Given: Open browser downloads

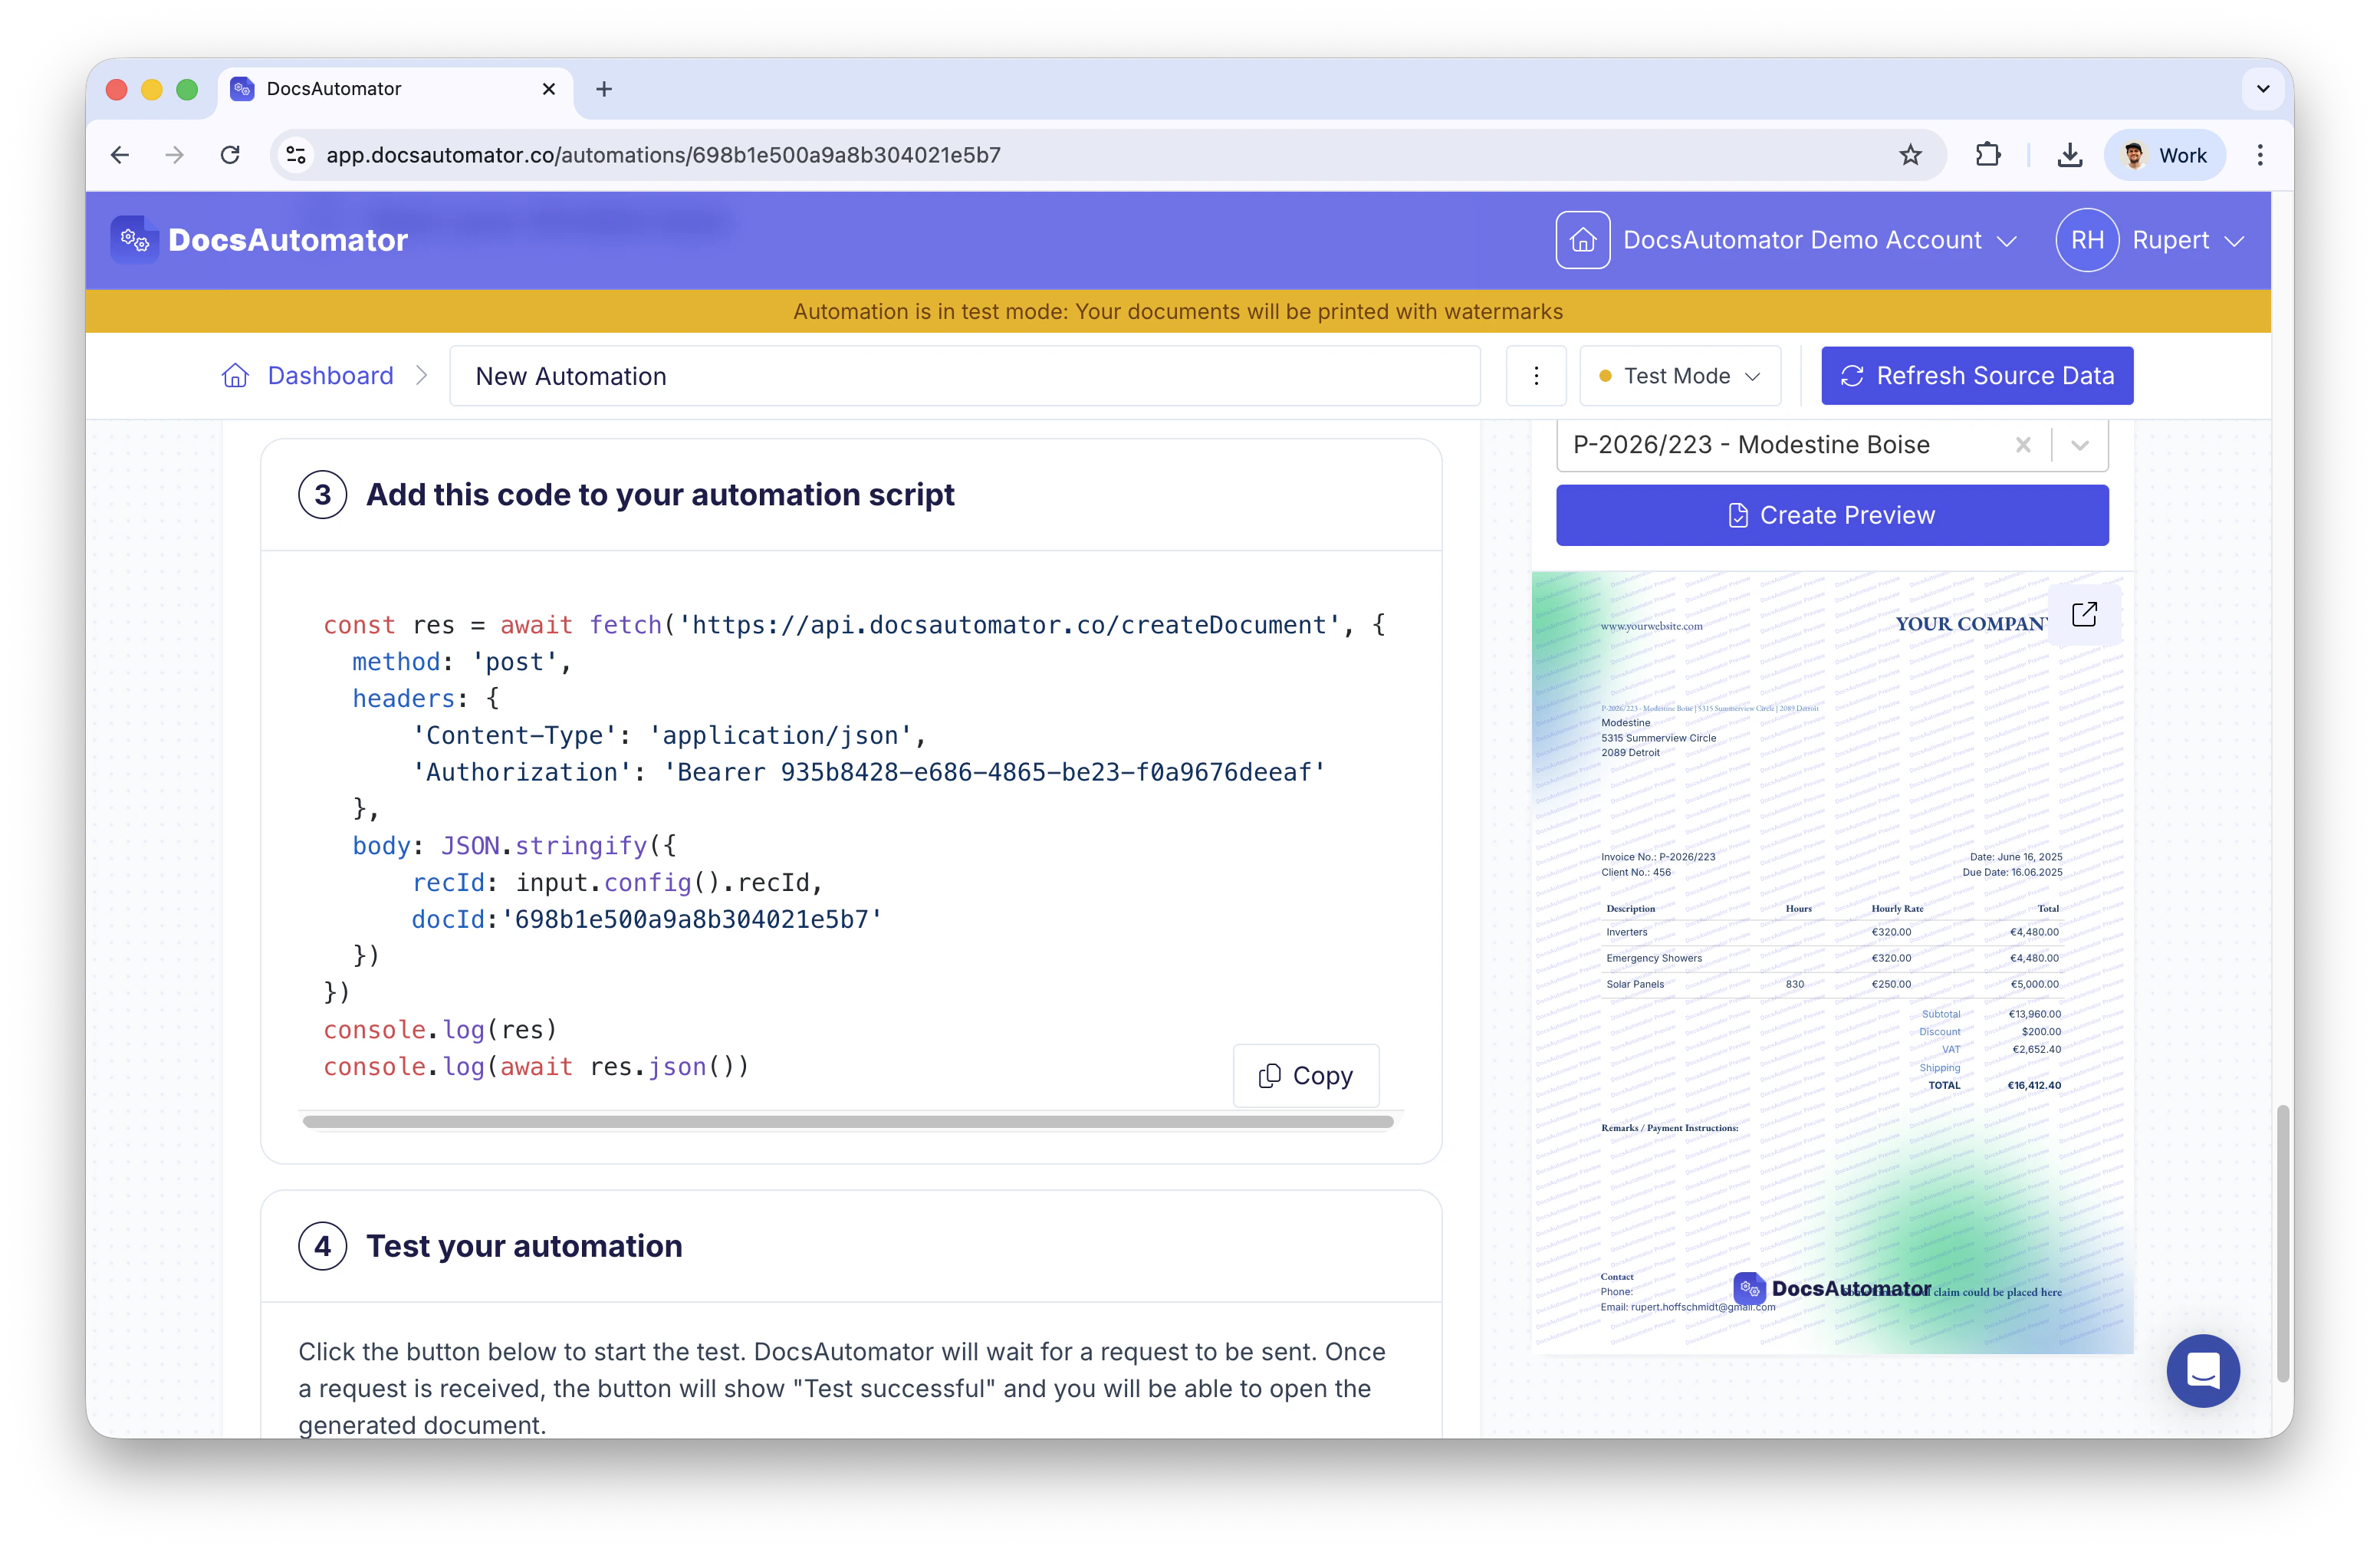Looking at the screenshot, I should [2070, 155].
